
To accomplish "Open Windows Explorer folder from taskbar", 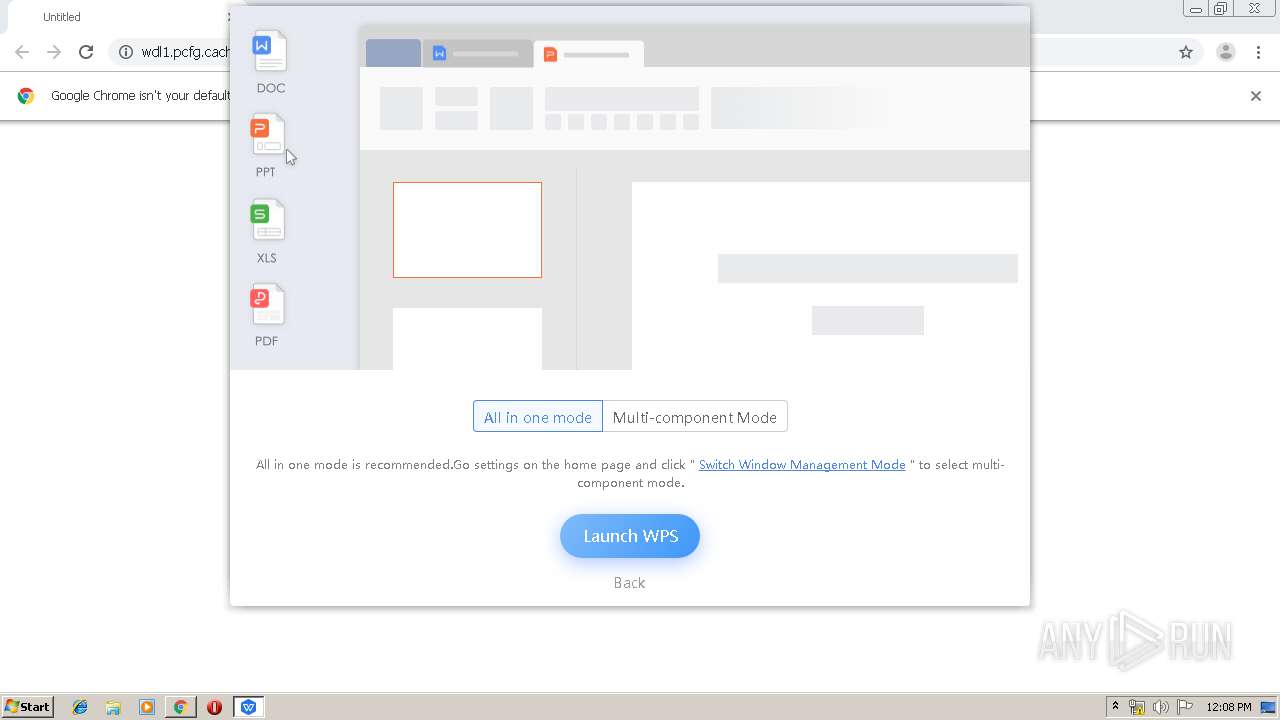I will (113, 707).
